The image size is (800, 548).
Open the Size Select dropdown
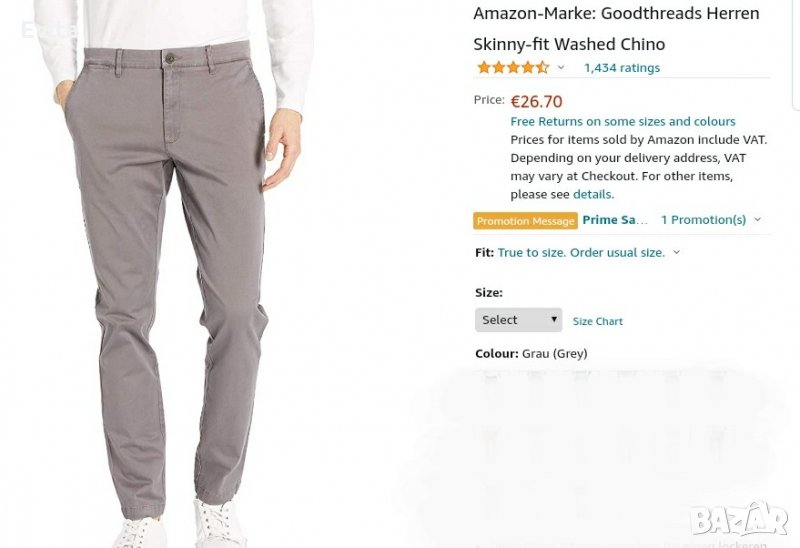518,320
